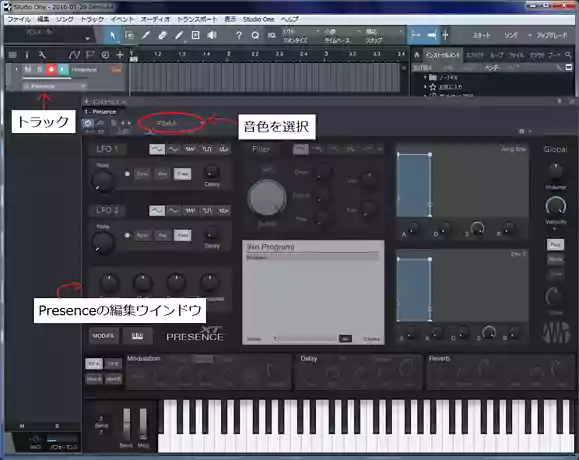Mute the Presence track with M button
Image resolution: width=579 pixels, height=460 pixels.
point(28,69)
